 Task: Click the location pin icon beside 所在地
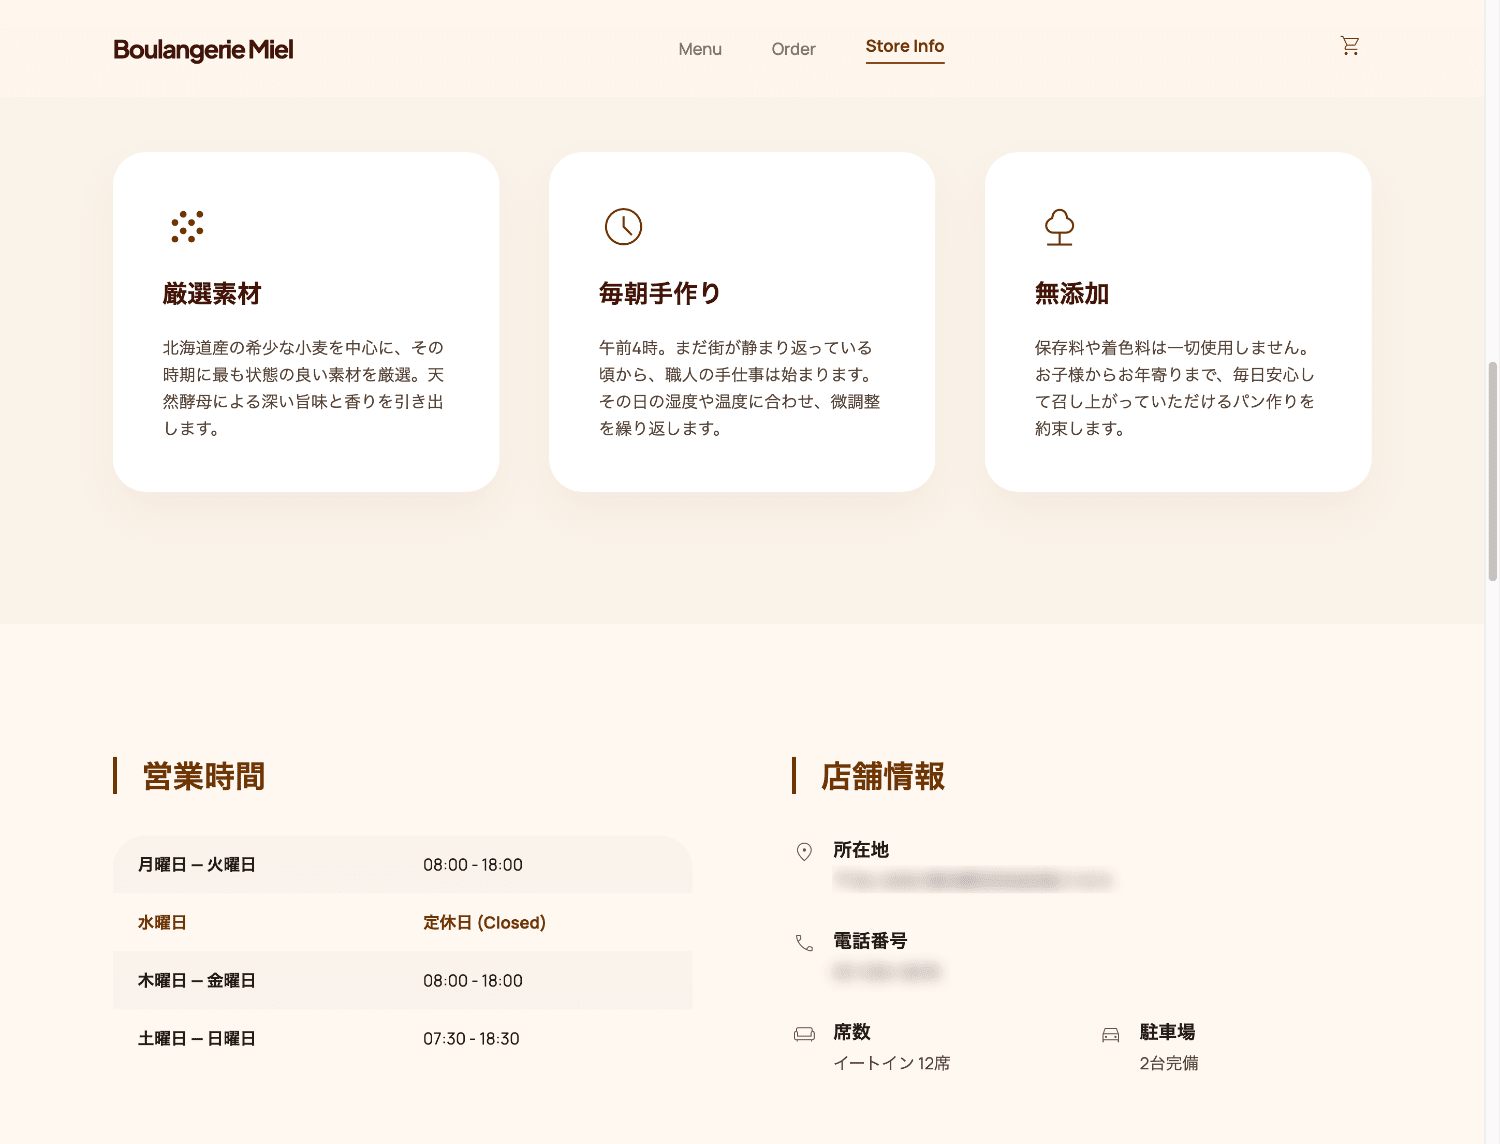[x=803, y=852]
